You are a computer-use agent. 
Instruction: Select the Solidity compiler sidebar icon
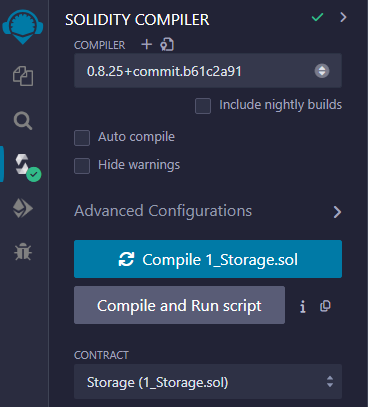27,166
